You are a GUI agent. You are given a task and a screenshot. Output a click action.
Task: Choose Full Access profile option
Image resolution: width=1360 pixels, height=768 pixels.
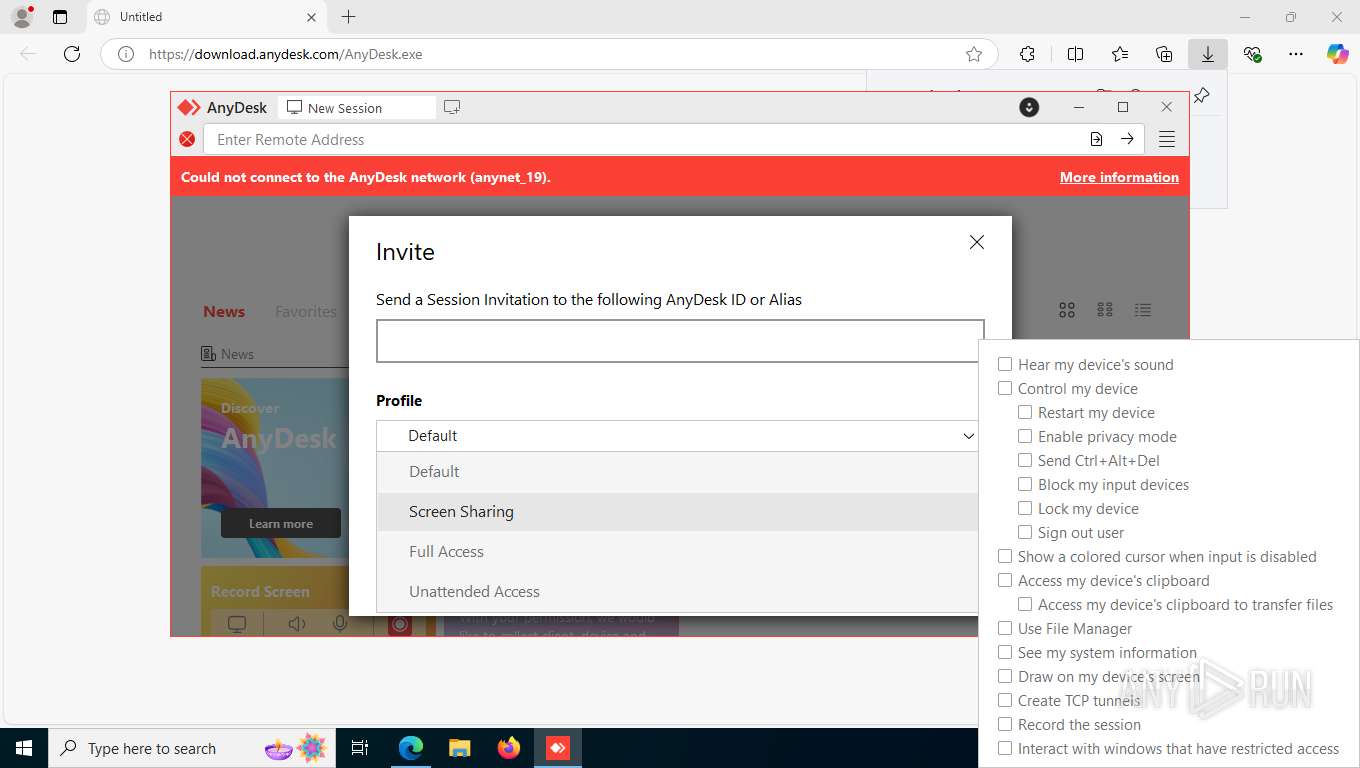(677, 552)
